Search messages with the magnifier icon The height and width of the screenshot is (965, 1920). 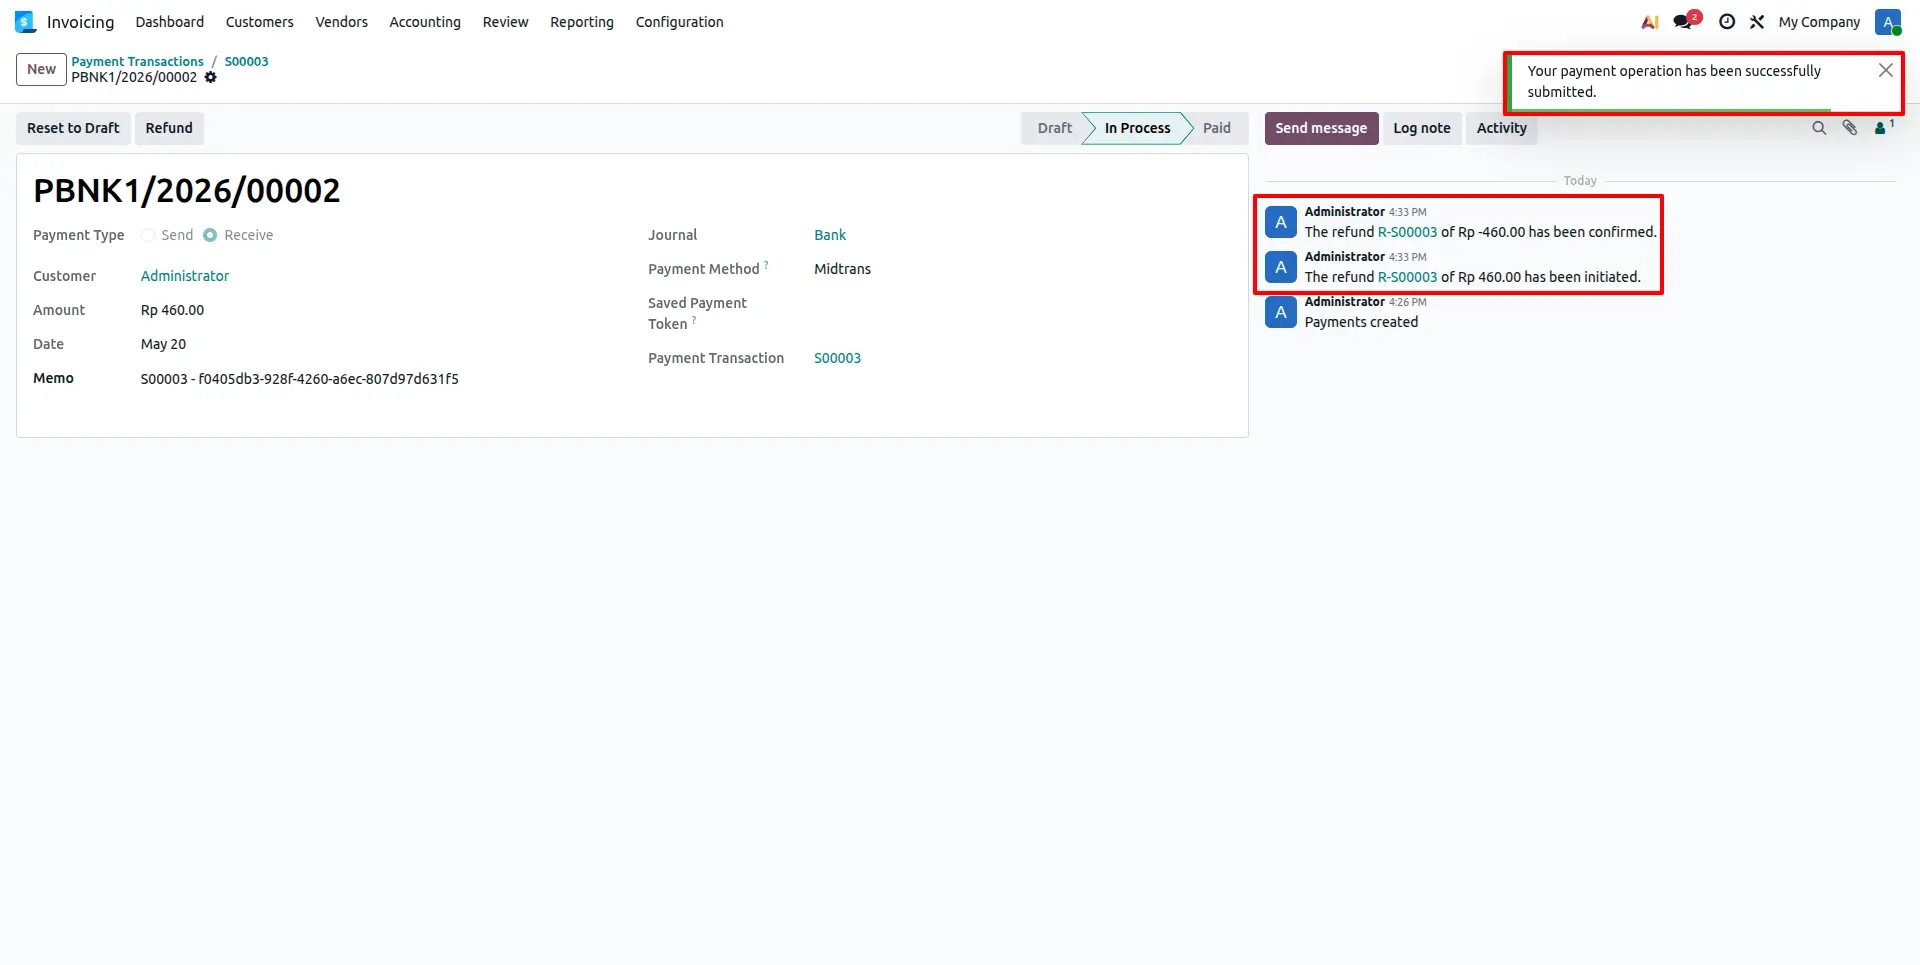(x=1819, y=128)
